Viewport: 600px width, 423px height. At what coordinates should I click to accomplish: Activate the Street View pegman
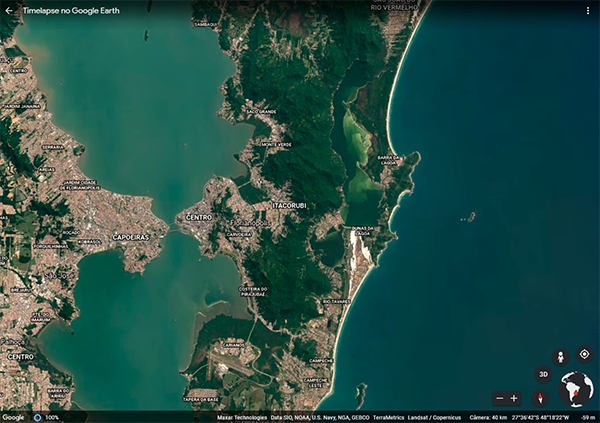[561, 357]
